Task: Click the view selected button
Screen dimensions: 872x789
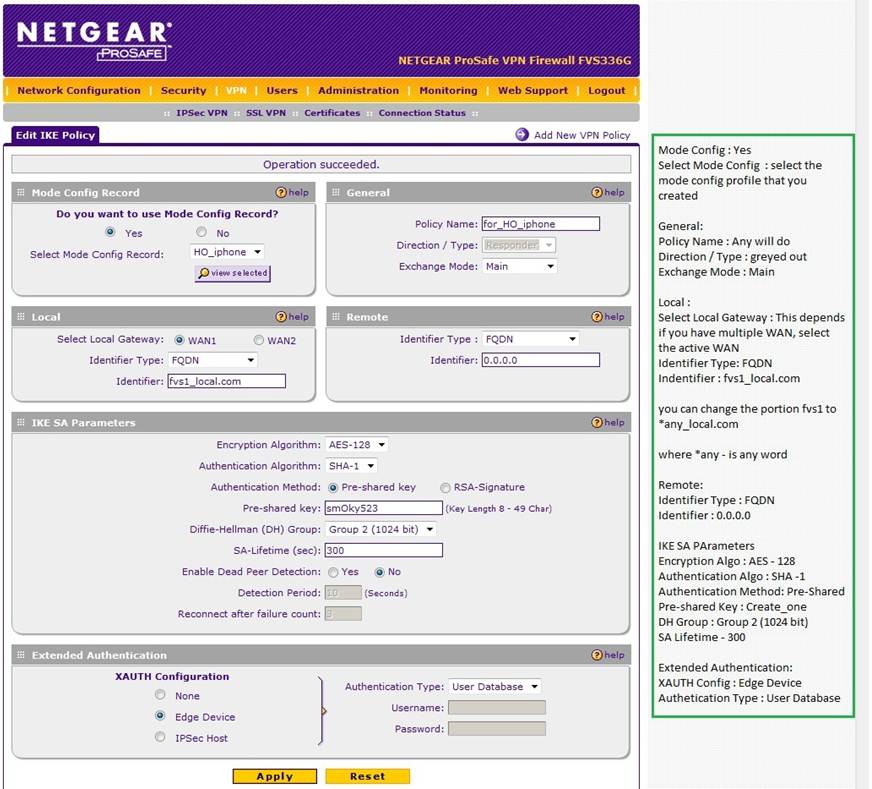Action: 232,273
